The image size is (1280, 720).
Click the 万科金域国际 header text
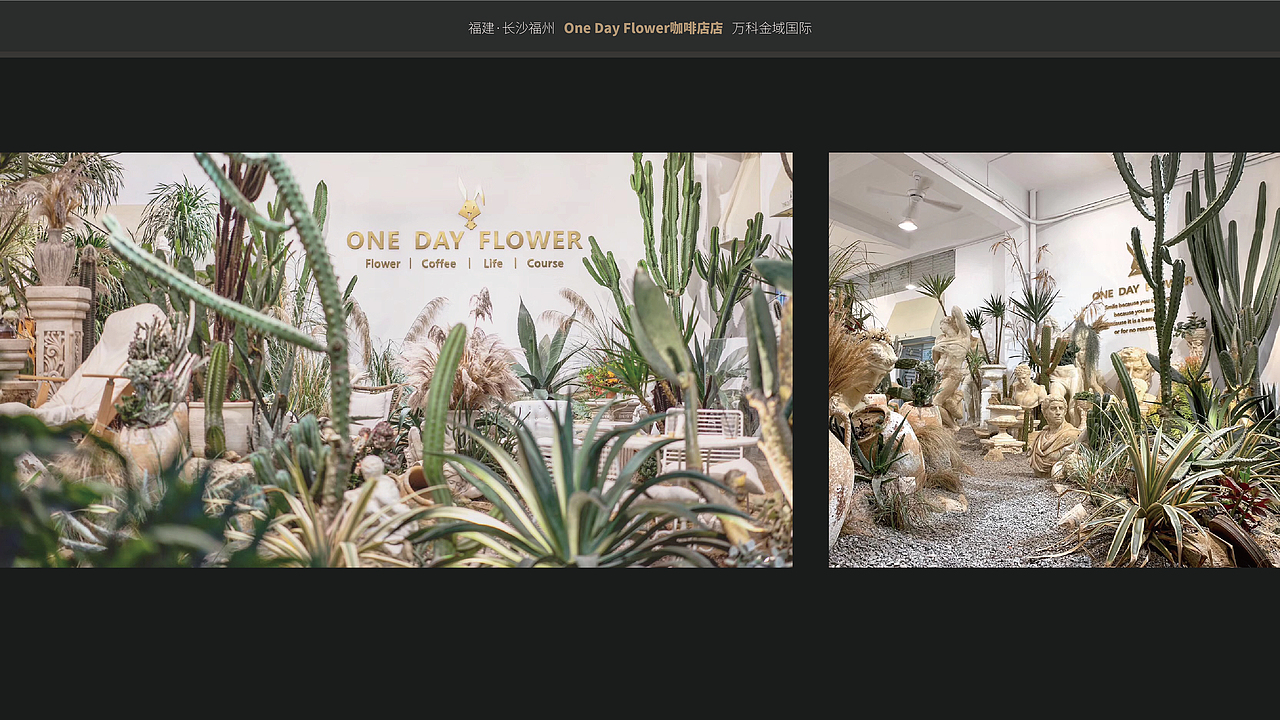(772, 28)
